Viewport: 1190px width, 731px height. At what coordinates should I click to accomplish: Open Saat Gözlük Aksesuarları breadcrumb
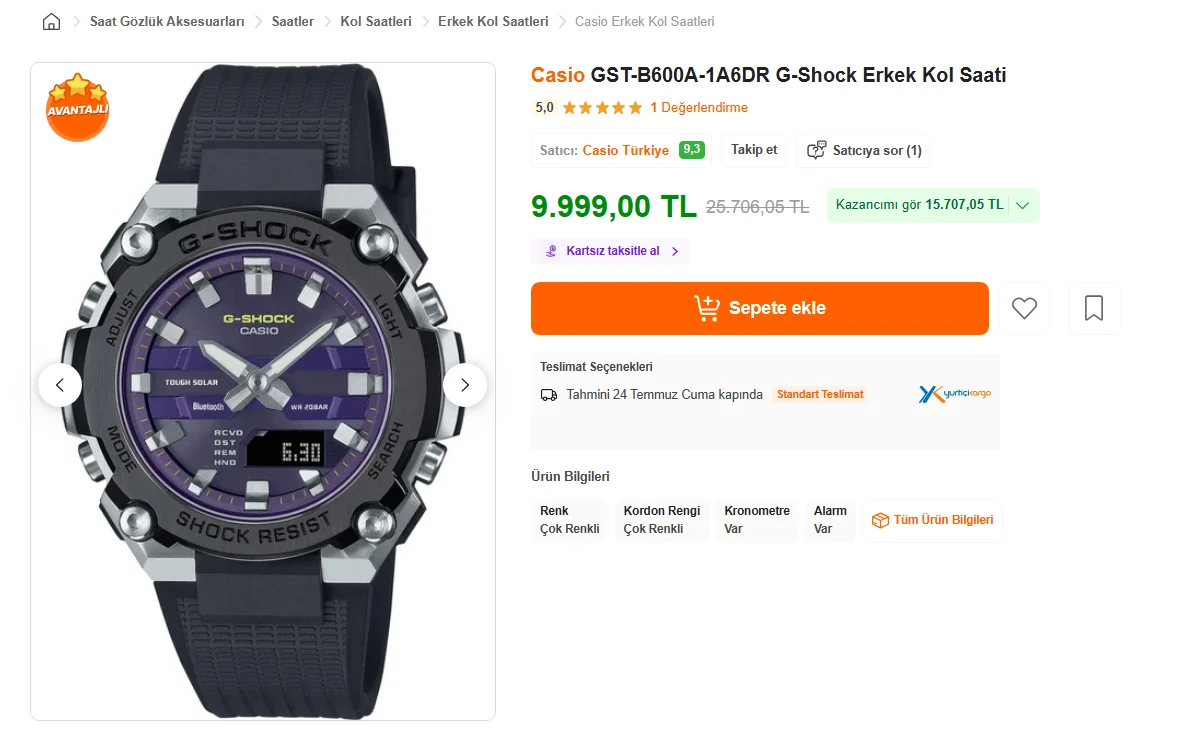click(167, 21)
